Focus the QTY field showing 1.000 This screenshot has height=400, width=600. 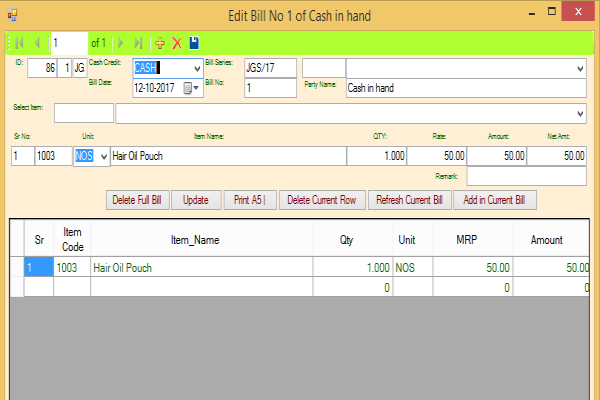377,156
